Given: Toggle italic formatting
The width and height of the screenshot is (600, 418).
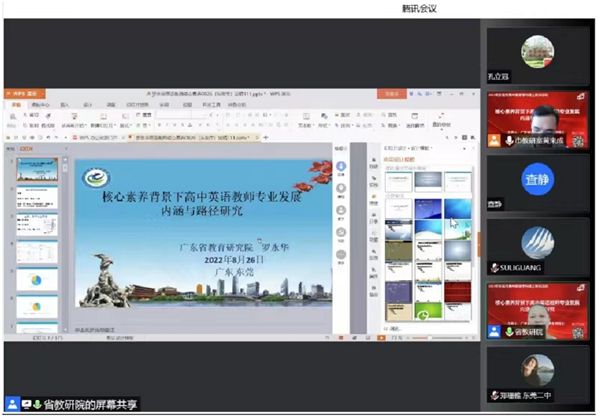Looking at the screenshot, I should (167, 125).
